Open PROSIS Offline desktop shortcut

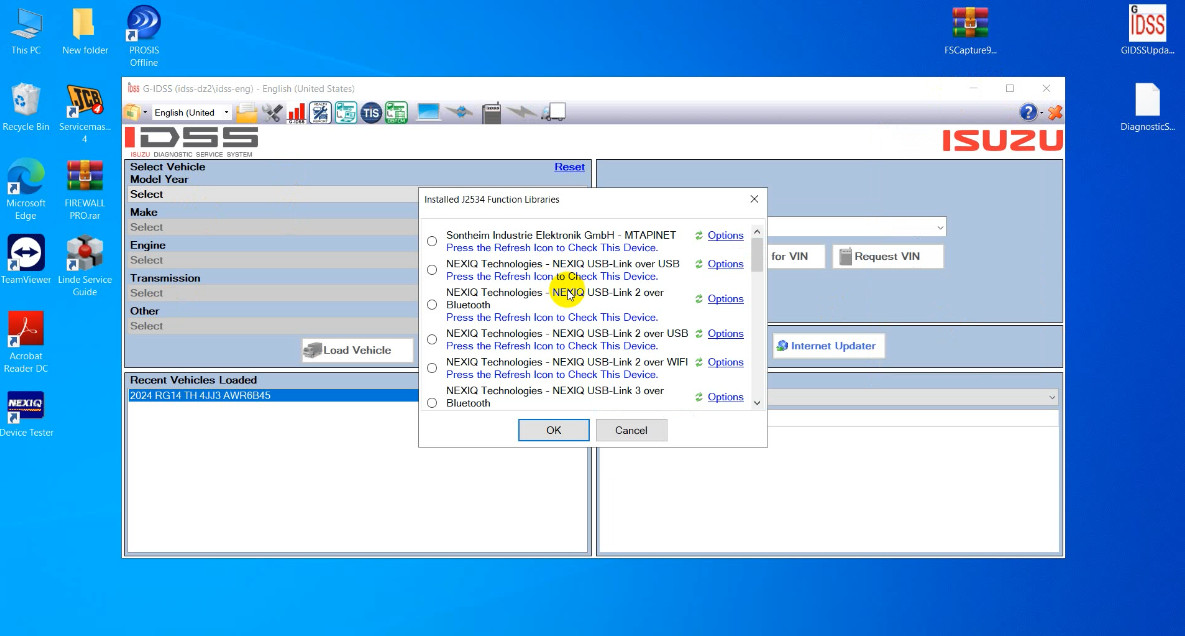[144, 36]
